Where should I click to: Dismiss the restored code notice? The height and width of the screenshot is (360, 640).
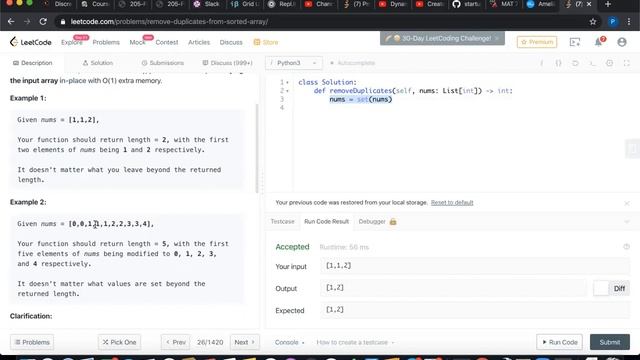[x=627, y=203]
